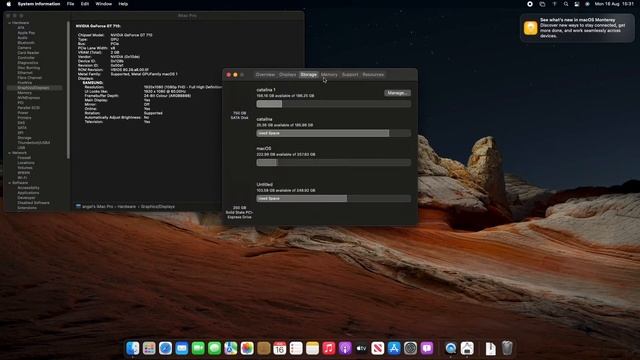Select Wi-Fi under Network

[x=22, y=178]
